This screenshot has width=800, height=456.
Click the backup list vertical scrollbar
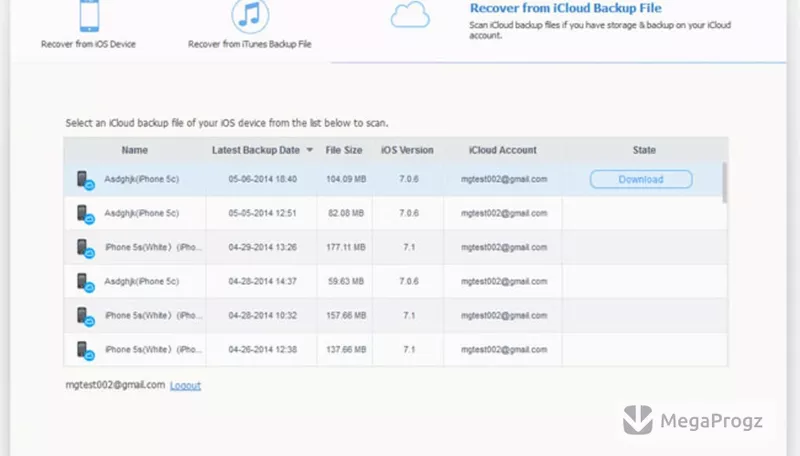point(725,183)
